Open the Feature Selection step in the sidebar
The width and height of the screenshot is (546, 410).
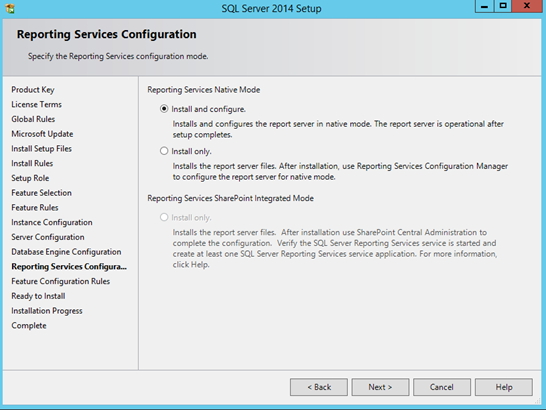(41, 193)
